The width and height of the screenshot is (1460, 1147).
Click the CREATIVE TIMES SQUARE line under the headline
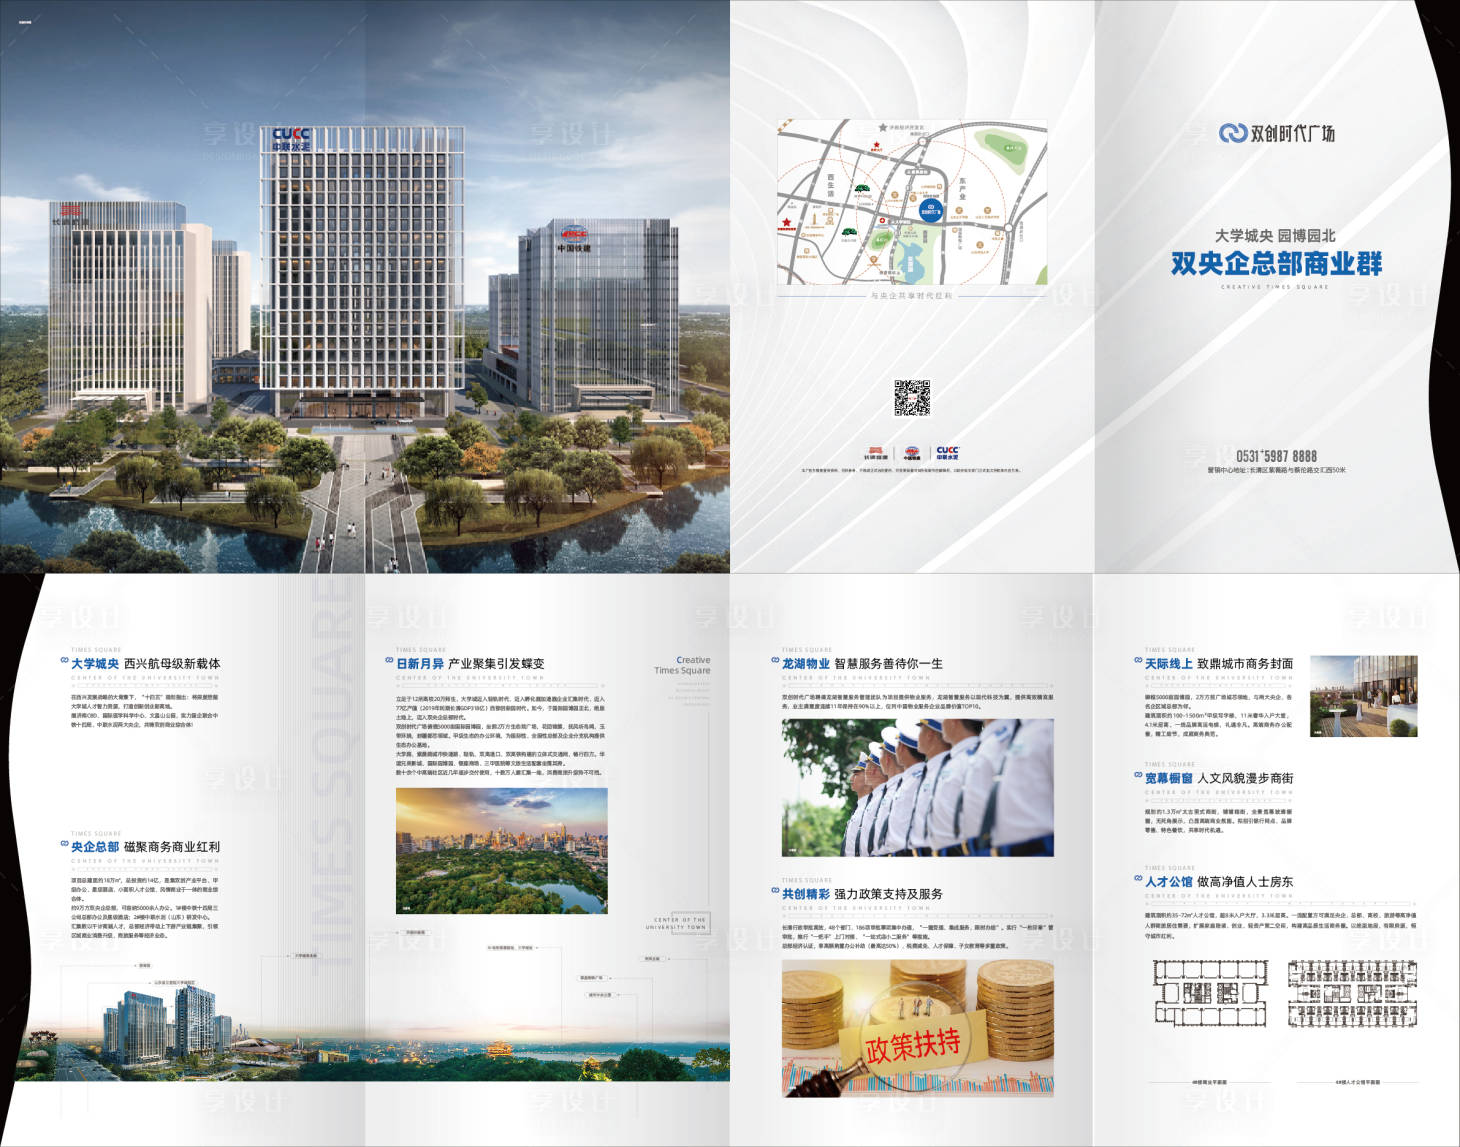point(1275,287)
